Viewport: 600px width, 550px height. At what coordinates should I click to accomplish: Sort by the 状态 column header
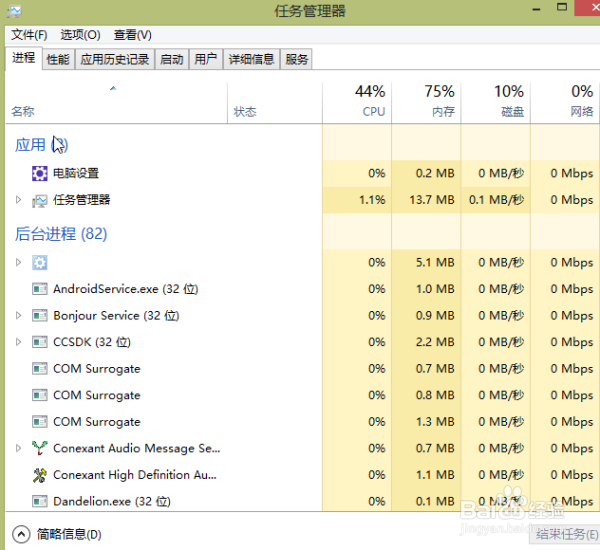tap(275, 103)
